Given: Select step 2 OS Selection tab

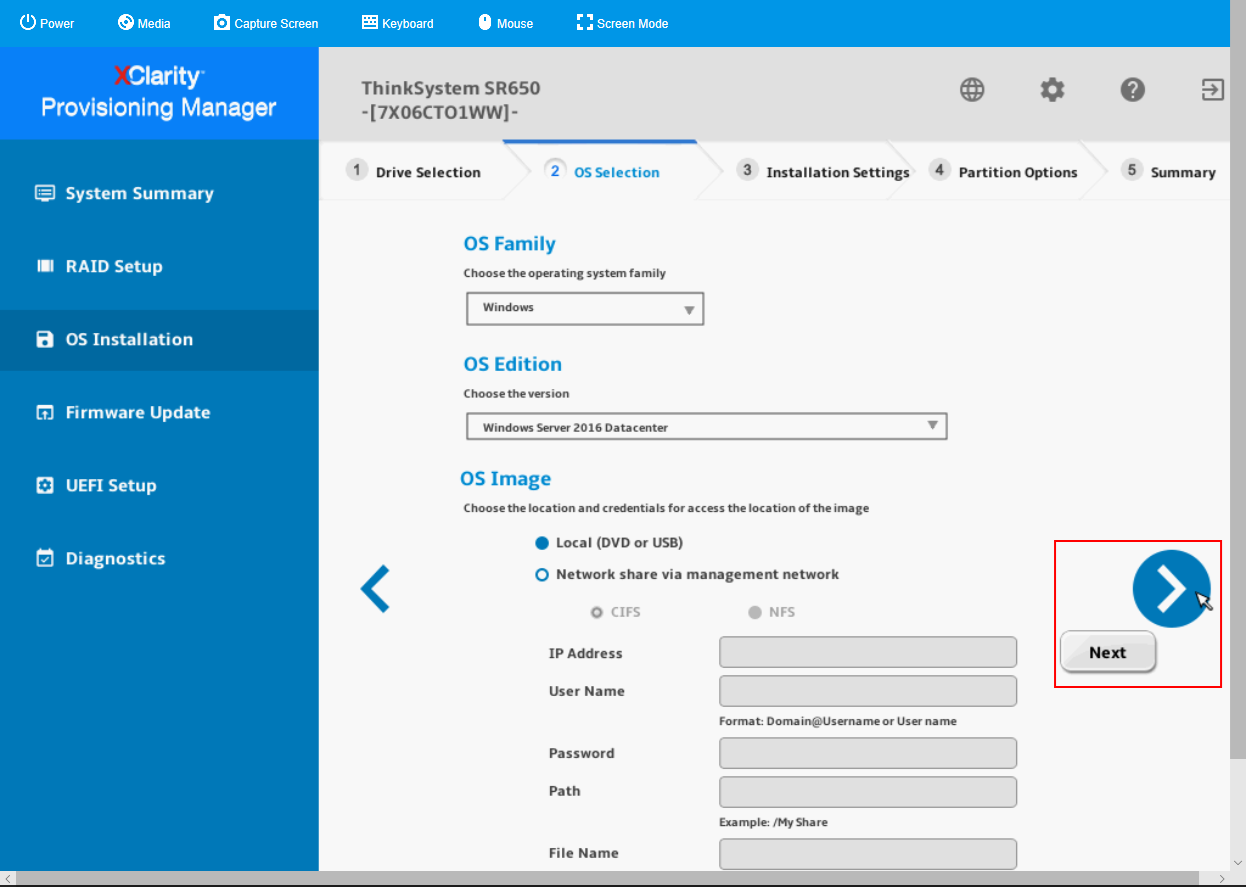Looking at the screenshot, I should pos(604,171).
